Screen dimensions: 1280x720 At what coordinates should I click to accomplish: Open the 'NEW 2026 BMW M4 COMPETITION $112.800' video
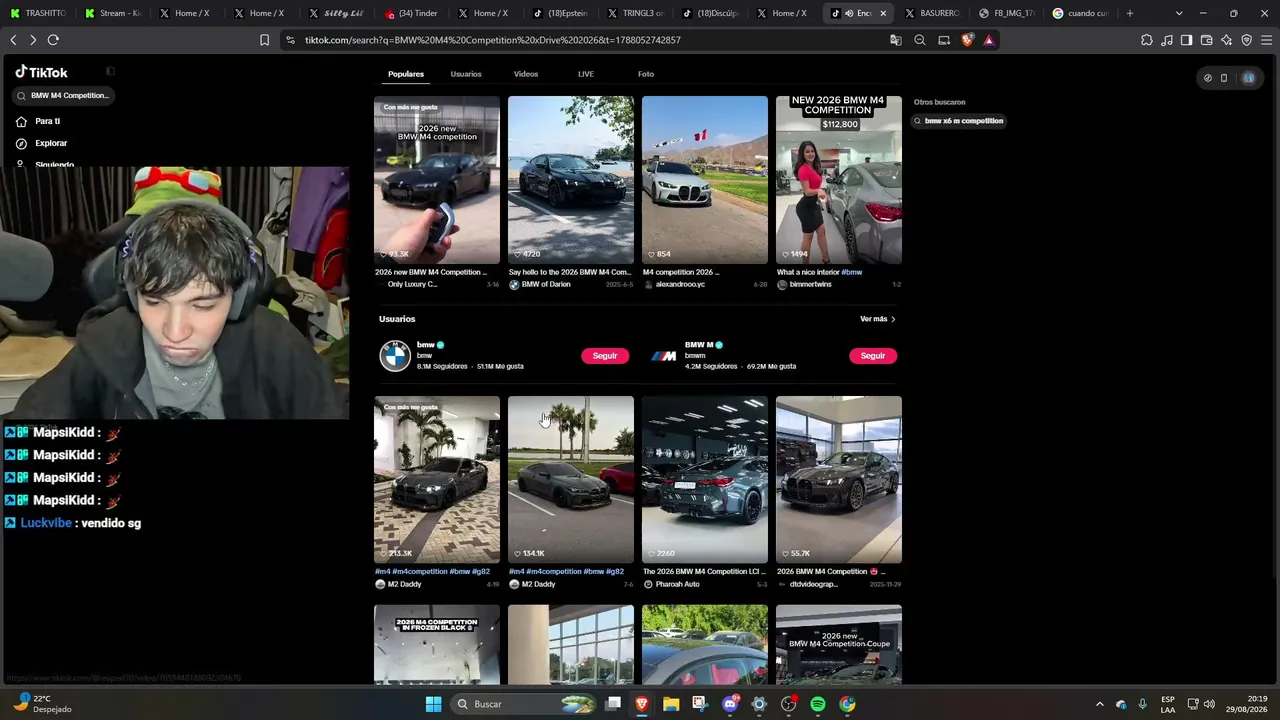pos(839,180)
